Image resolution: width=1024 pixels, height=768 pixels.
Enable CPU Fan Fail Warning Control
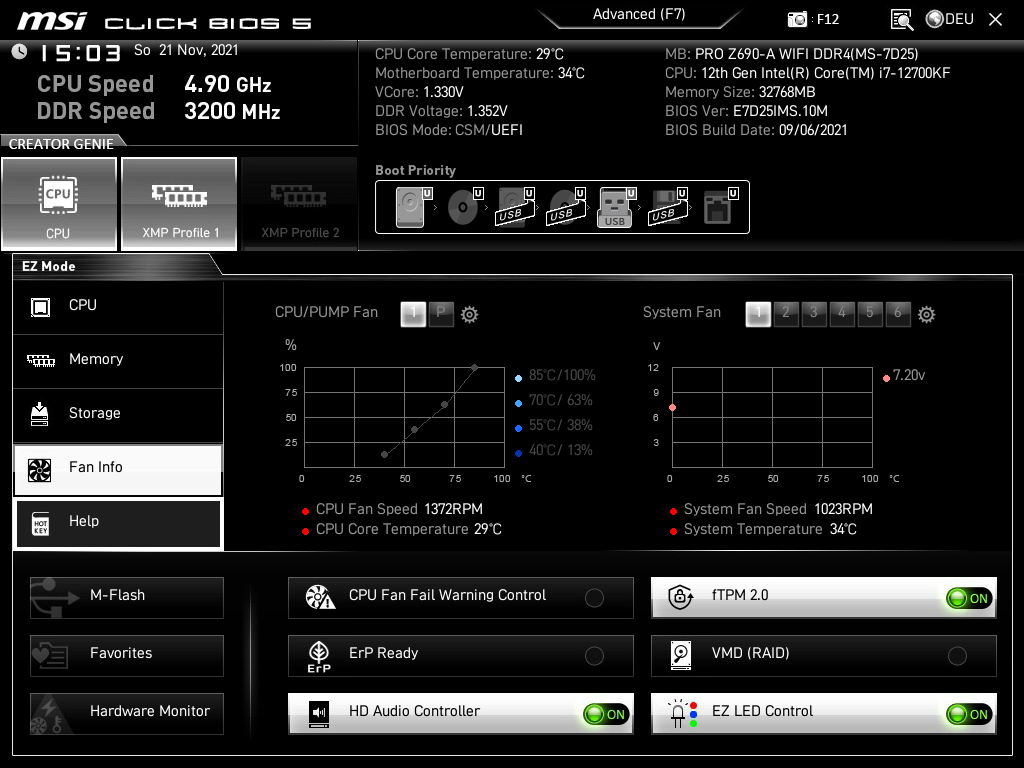[594, 598]
